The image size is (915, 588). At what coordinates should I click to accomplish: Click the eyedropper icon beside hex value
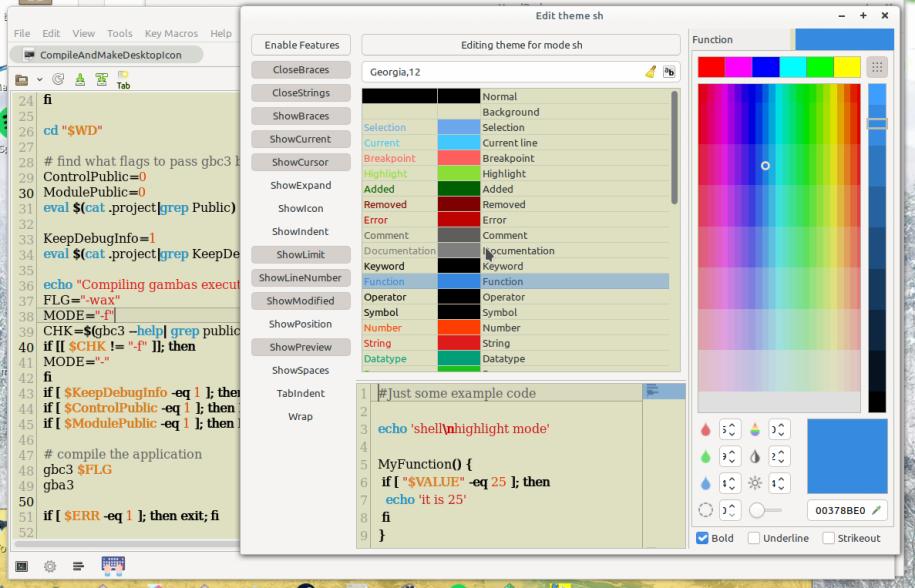pos(877,510)
